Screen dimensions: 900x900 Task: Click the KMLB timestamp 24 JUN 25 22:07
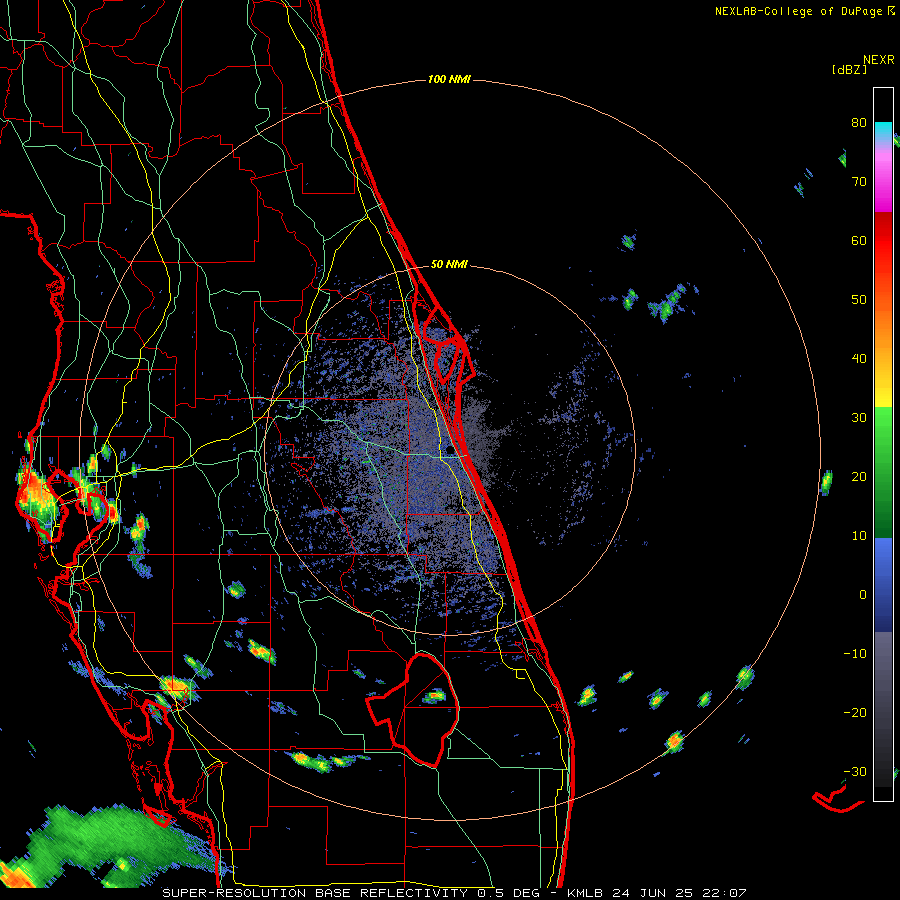tap(657, 893)
